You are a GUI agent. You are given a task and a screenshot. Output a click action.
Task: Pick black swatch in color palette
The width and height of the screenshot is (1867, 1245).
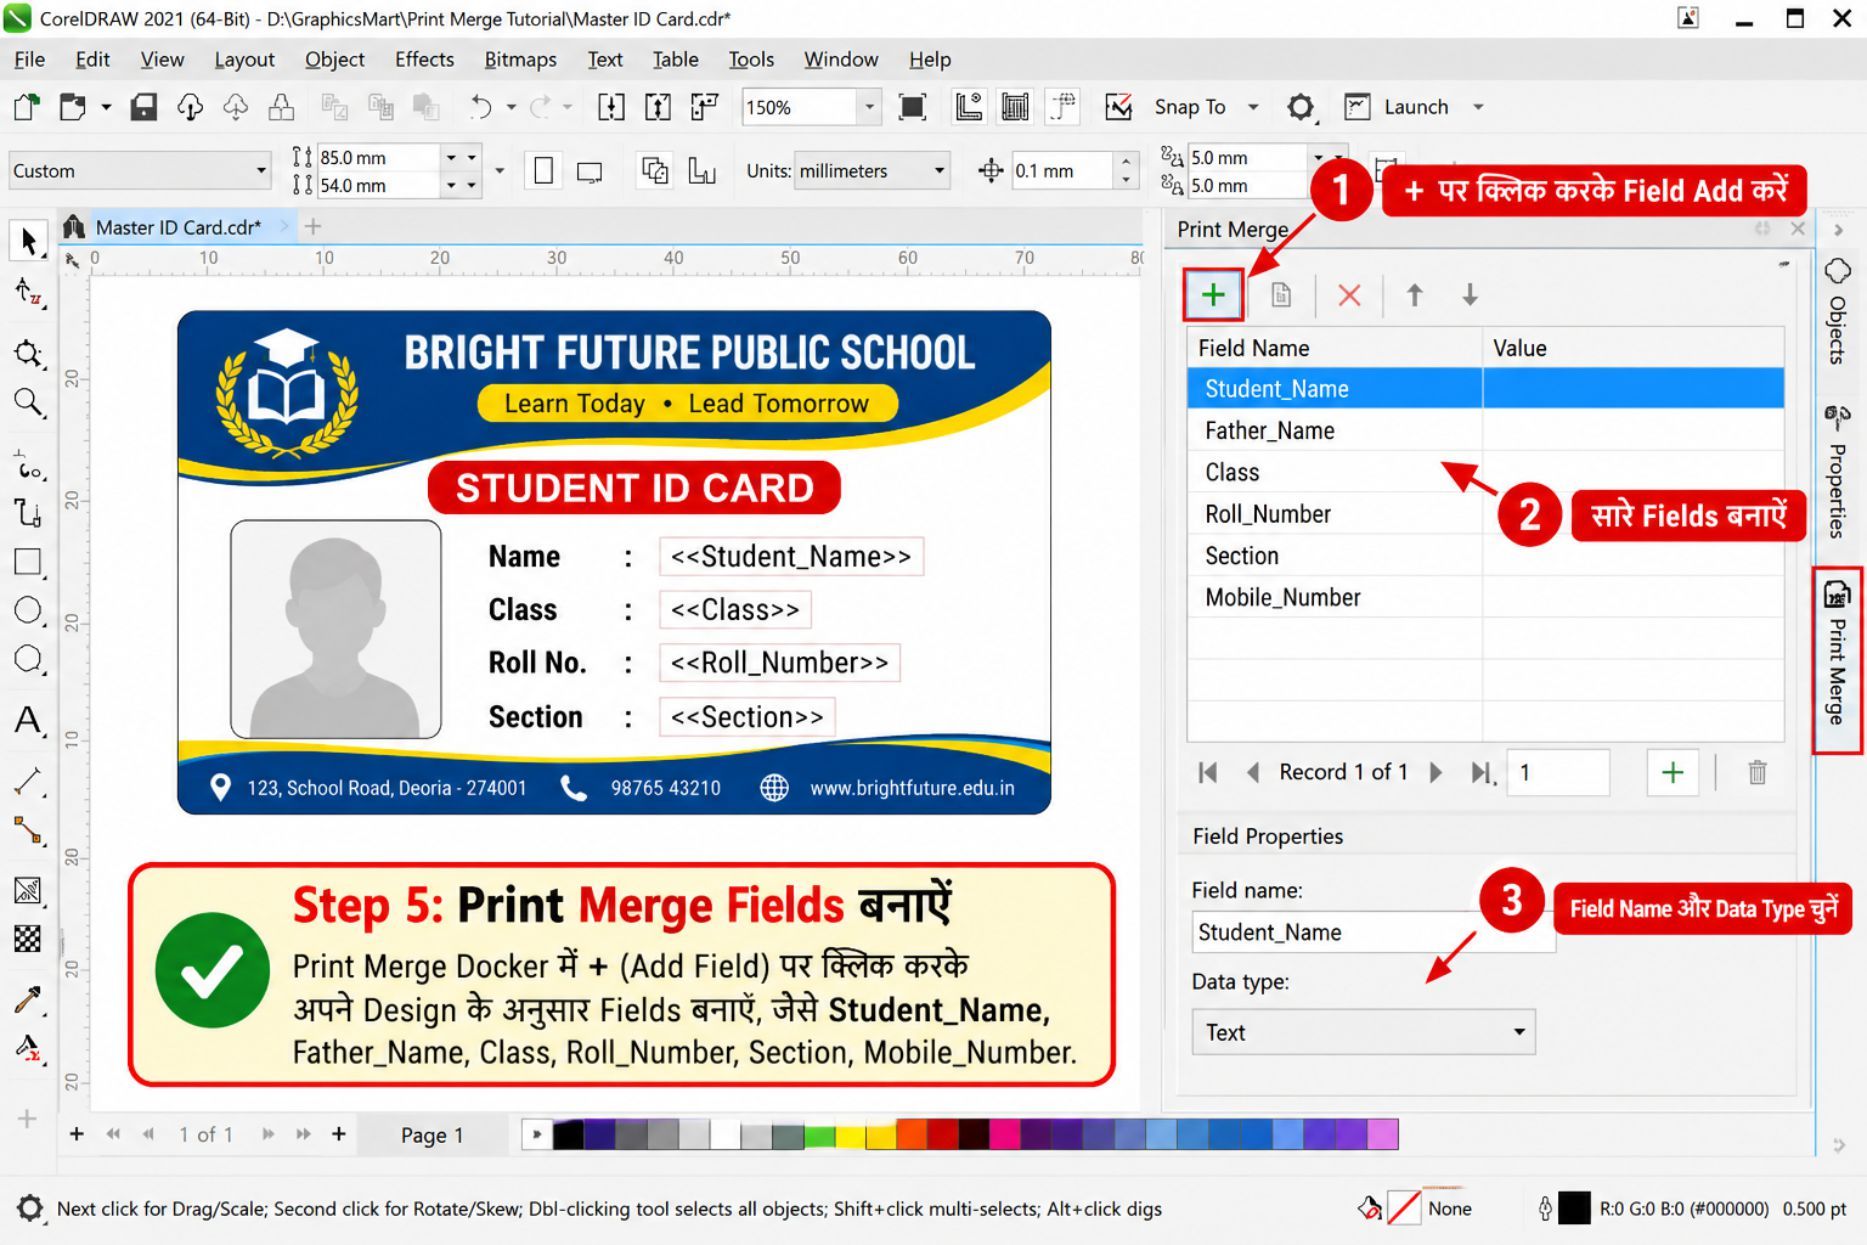point(568,1134)
